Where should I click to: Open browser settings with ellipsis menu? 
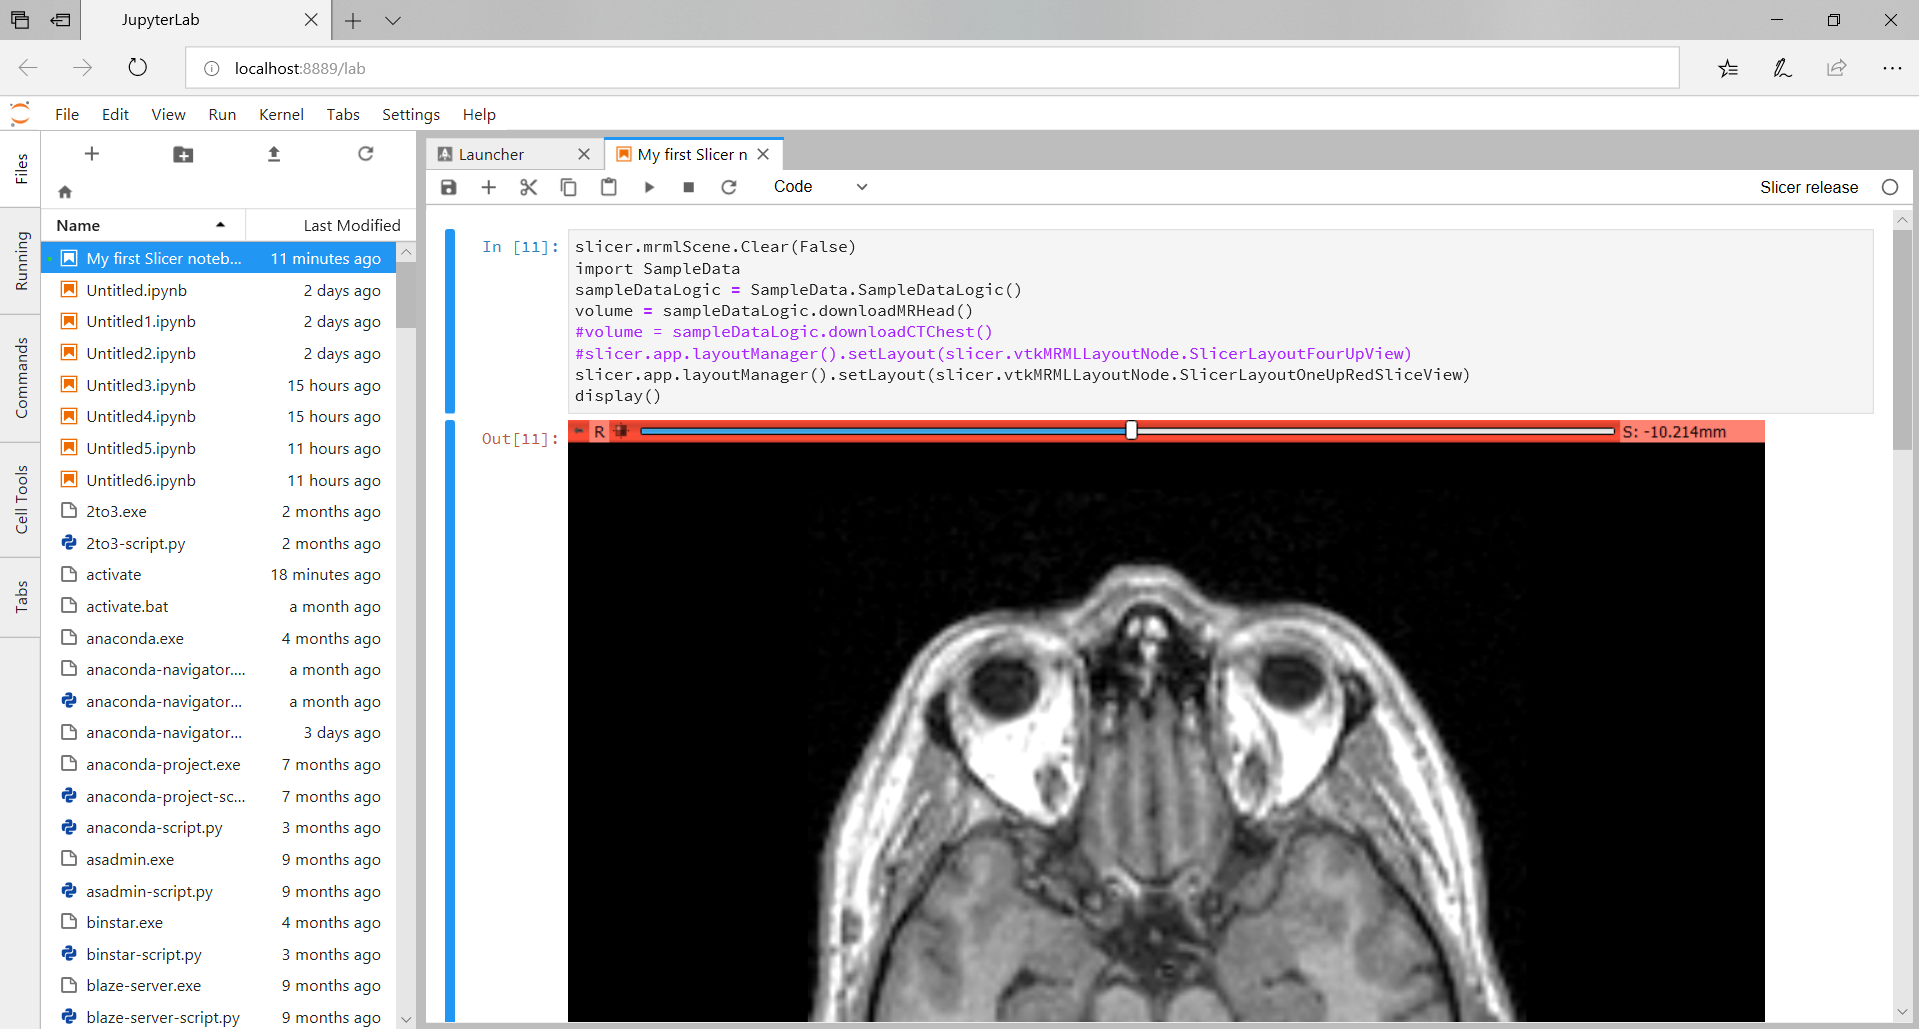coord(1892,68)
